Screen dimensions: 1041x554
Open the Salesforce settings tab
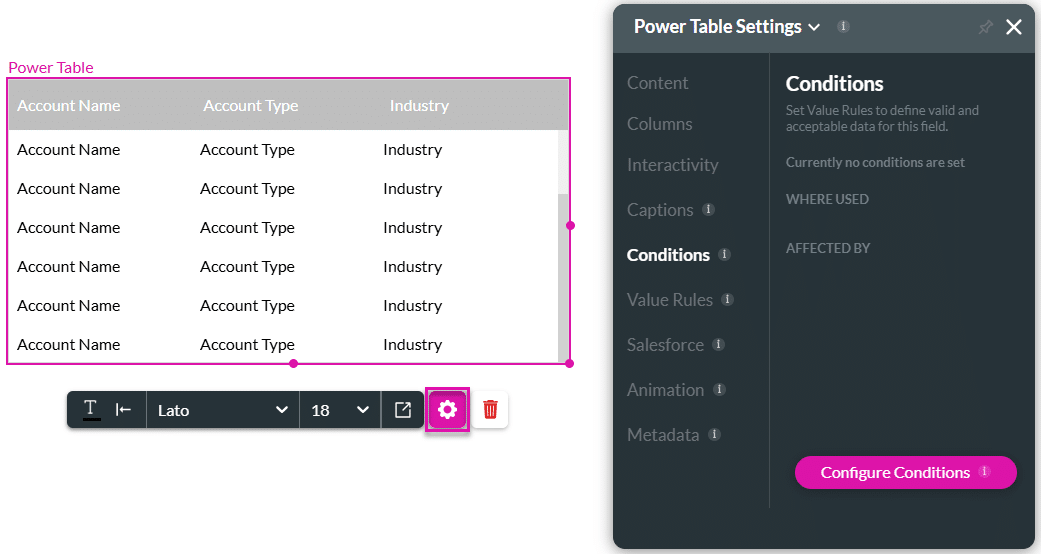(x=665, y=345)
